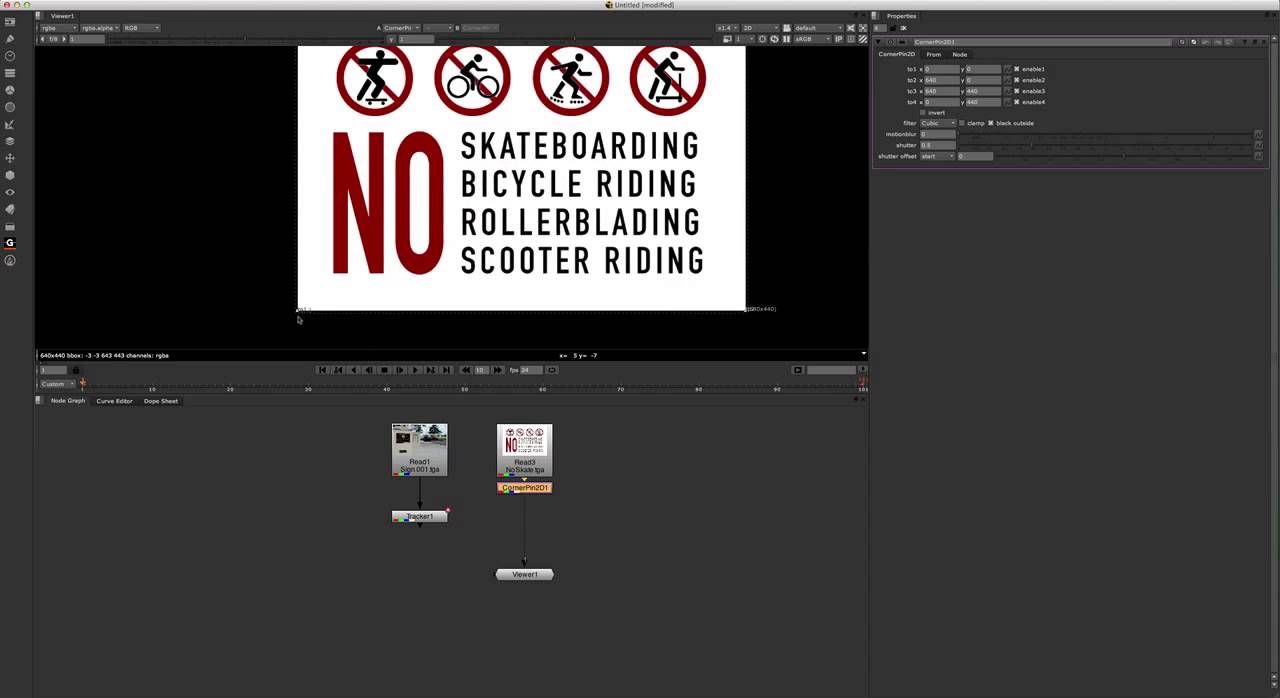Open the 3D nodes toolbar icon
Screen dimensions: 1280x698
10,175
